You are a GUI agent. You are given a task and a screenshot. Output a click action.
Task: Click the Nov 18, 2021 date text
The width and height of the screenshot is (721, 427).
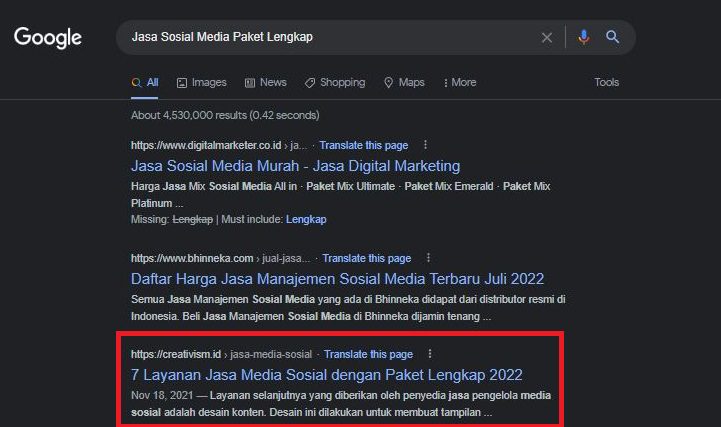click(x=162, y=395)
